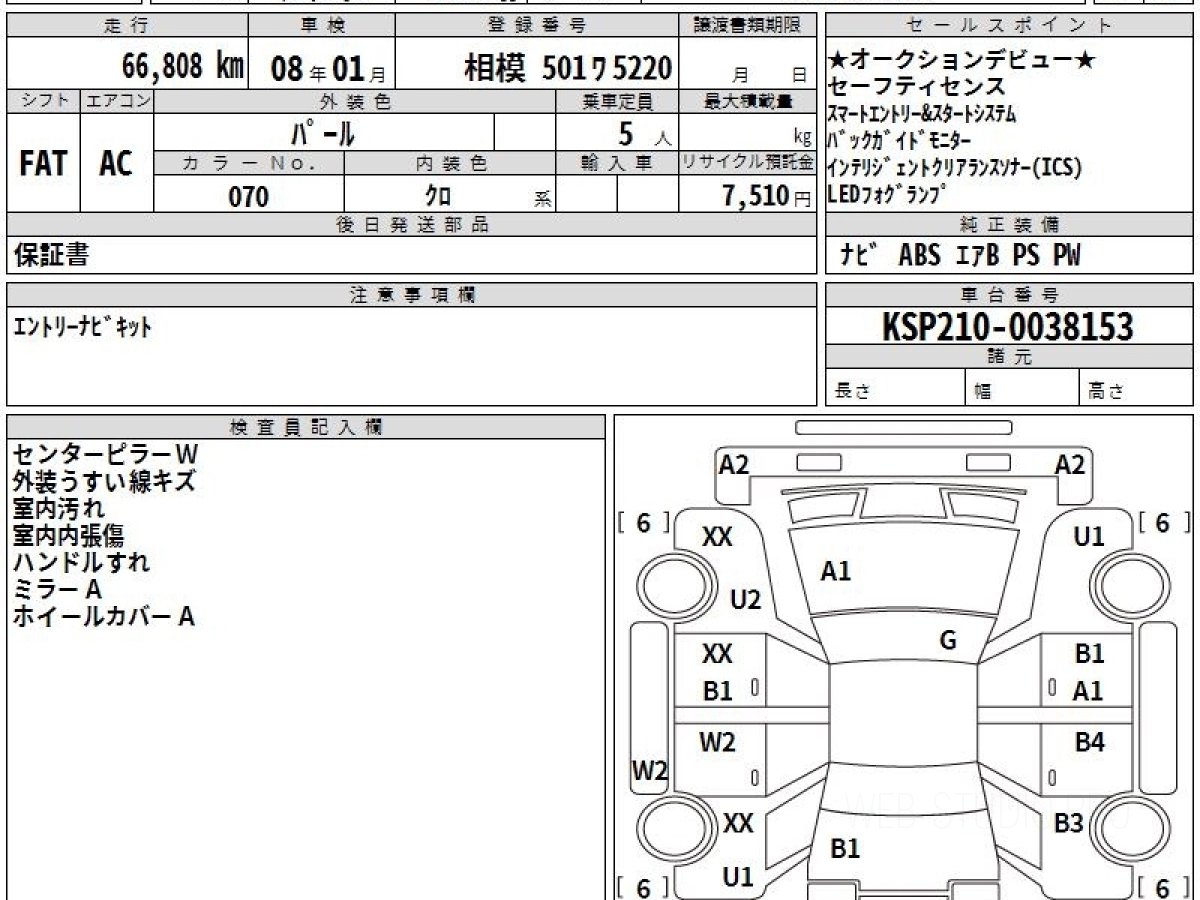Screen dimensions: 1200x900
Task: Select the 外装色 header
Action: pyautogui.click(x=355, y=101)
